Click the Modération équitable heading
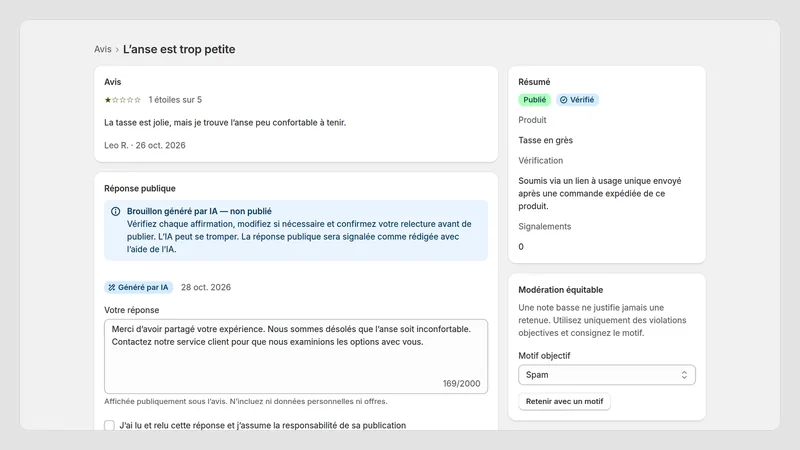 (x=561, y=290)
